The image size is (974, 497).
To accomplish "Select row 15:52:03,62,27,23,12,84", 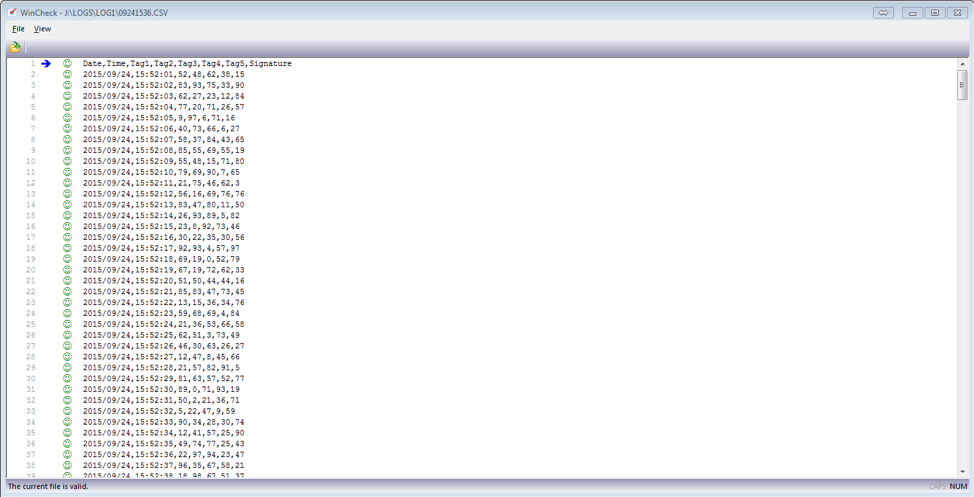I will [163, 96].
